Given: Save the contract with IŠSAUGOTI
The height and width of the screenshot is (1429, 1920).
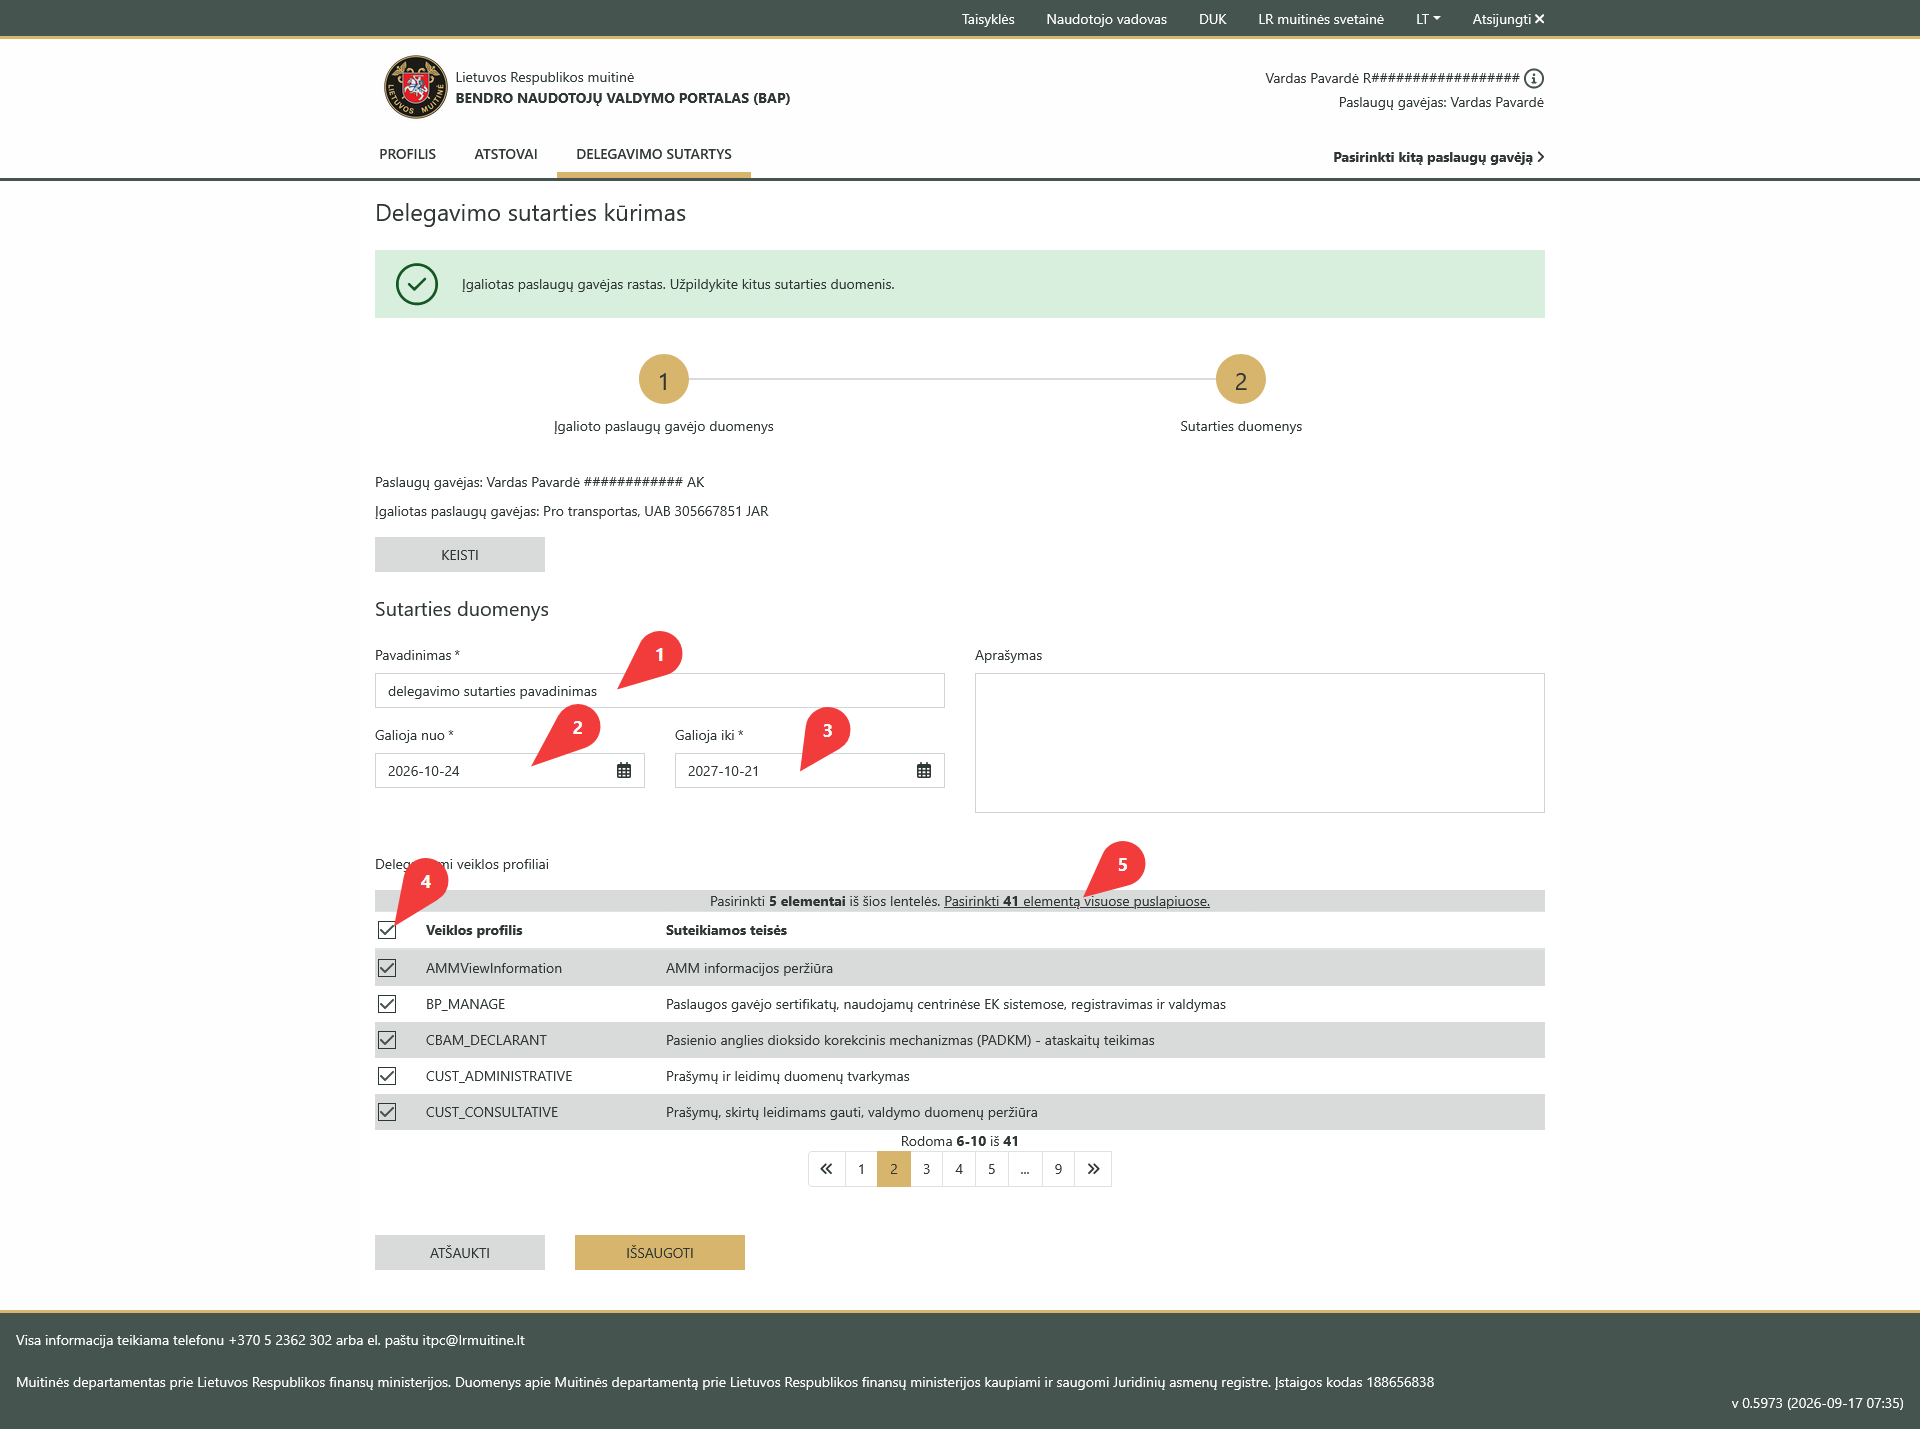Looking at the screenshot, I should click(660, 1253).
